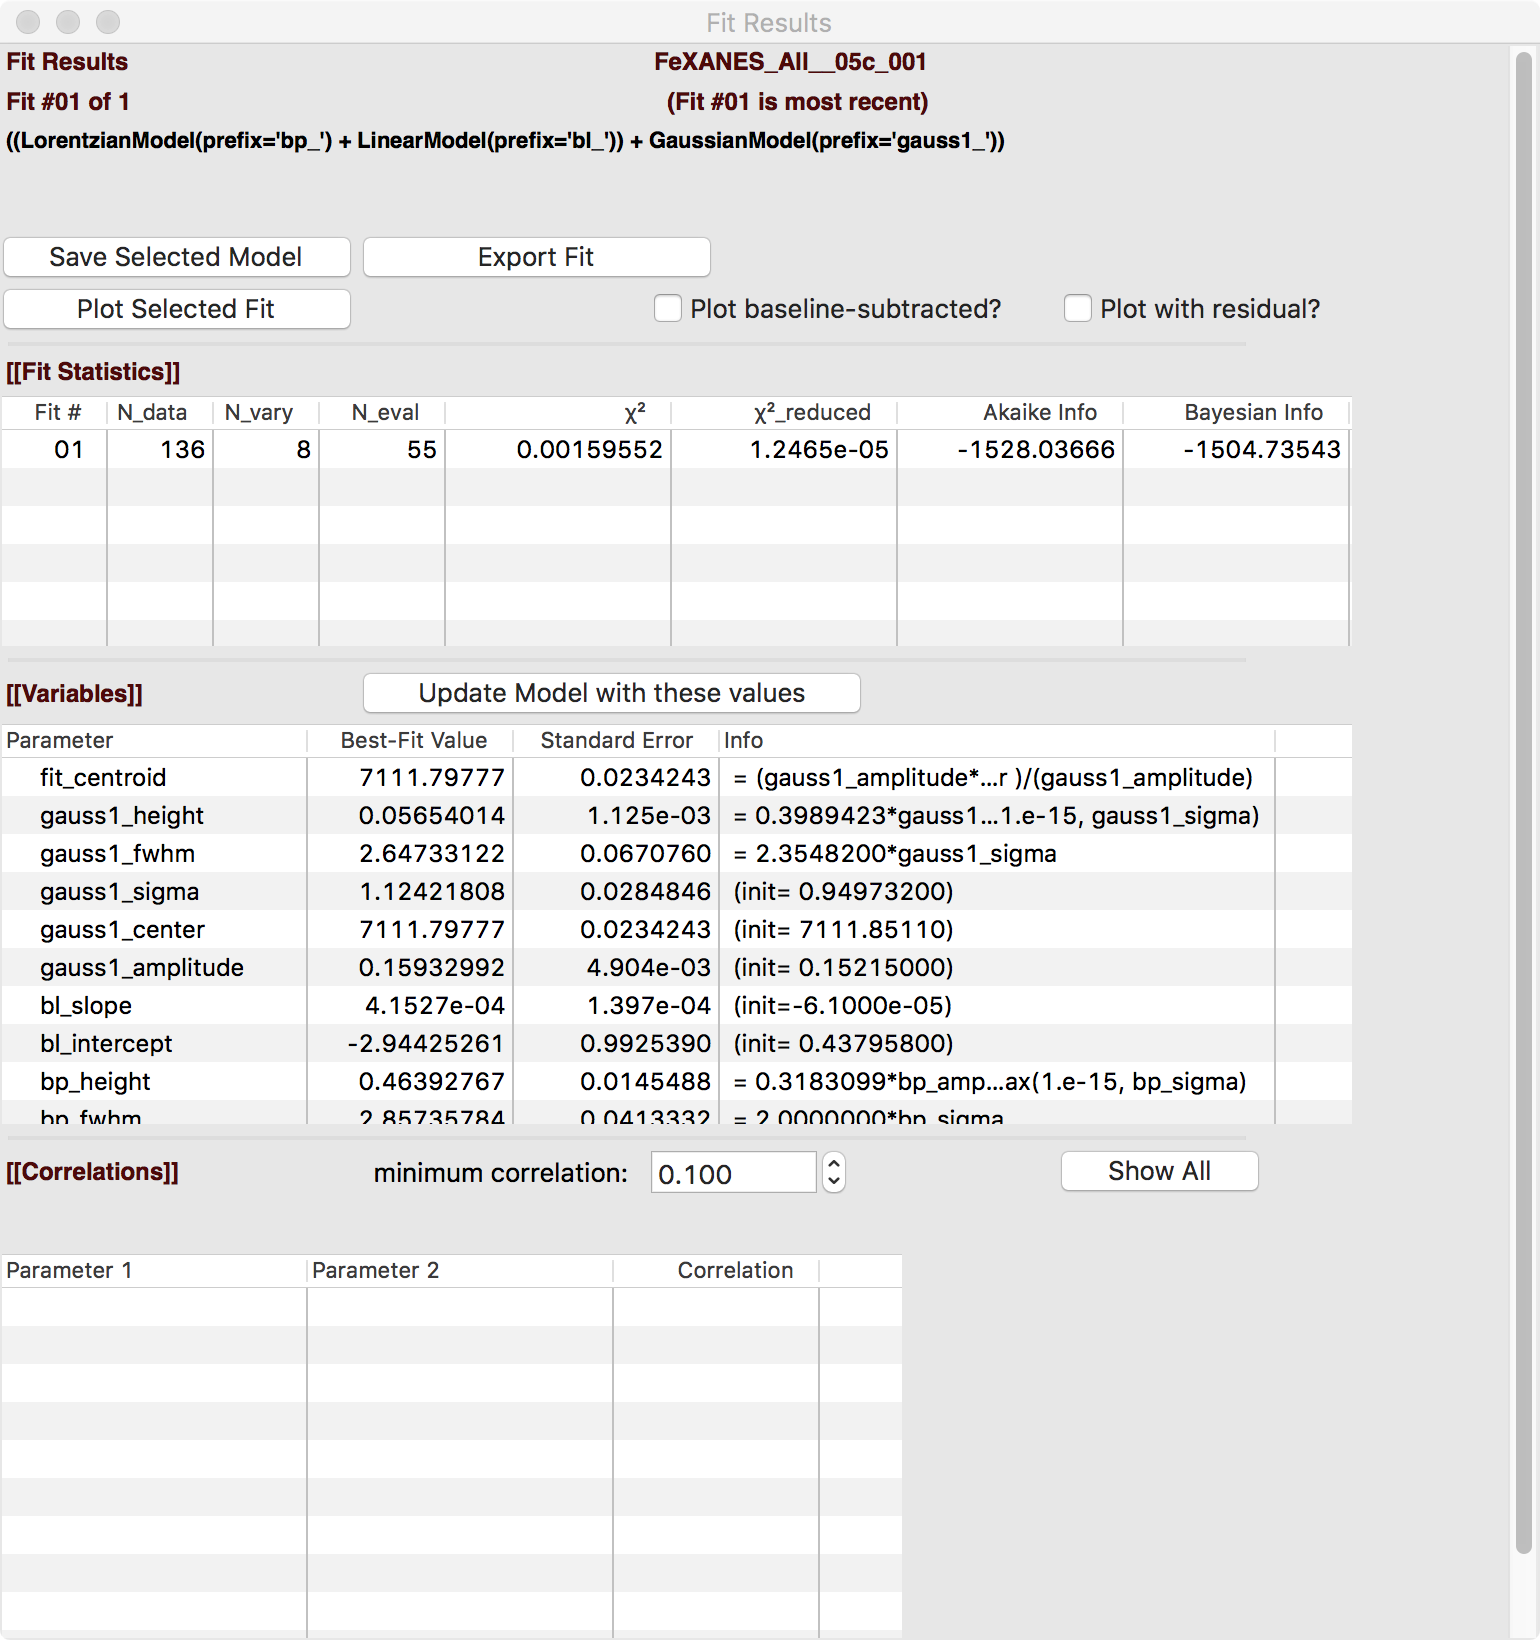
Task: Click Plot Selected Fit
Action: (x=176, y=309)
